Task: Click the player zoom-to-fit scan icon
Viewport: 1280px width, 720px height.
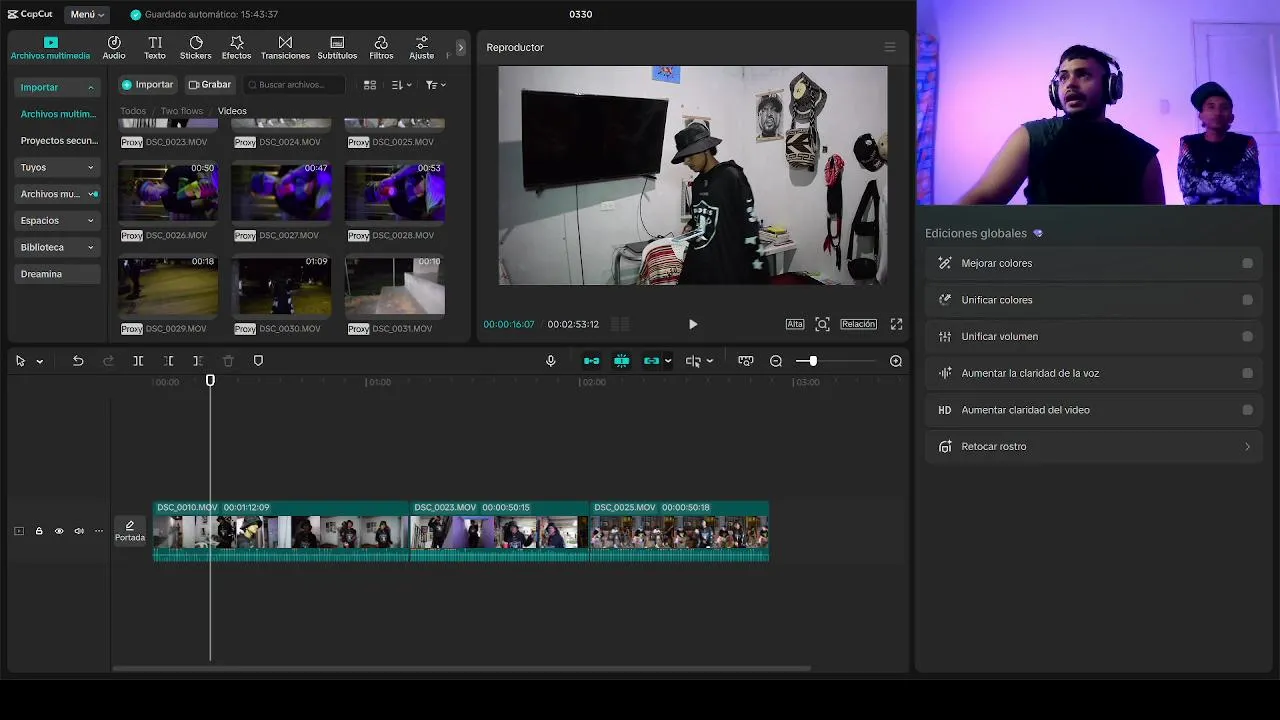Action: coord(822,324)
